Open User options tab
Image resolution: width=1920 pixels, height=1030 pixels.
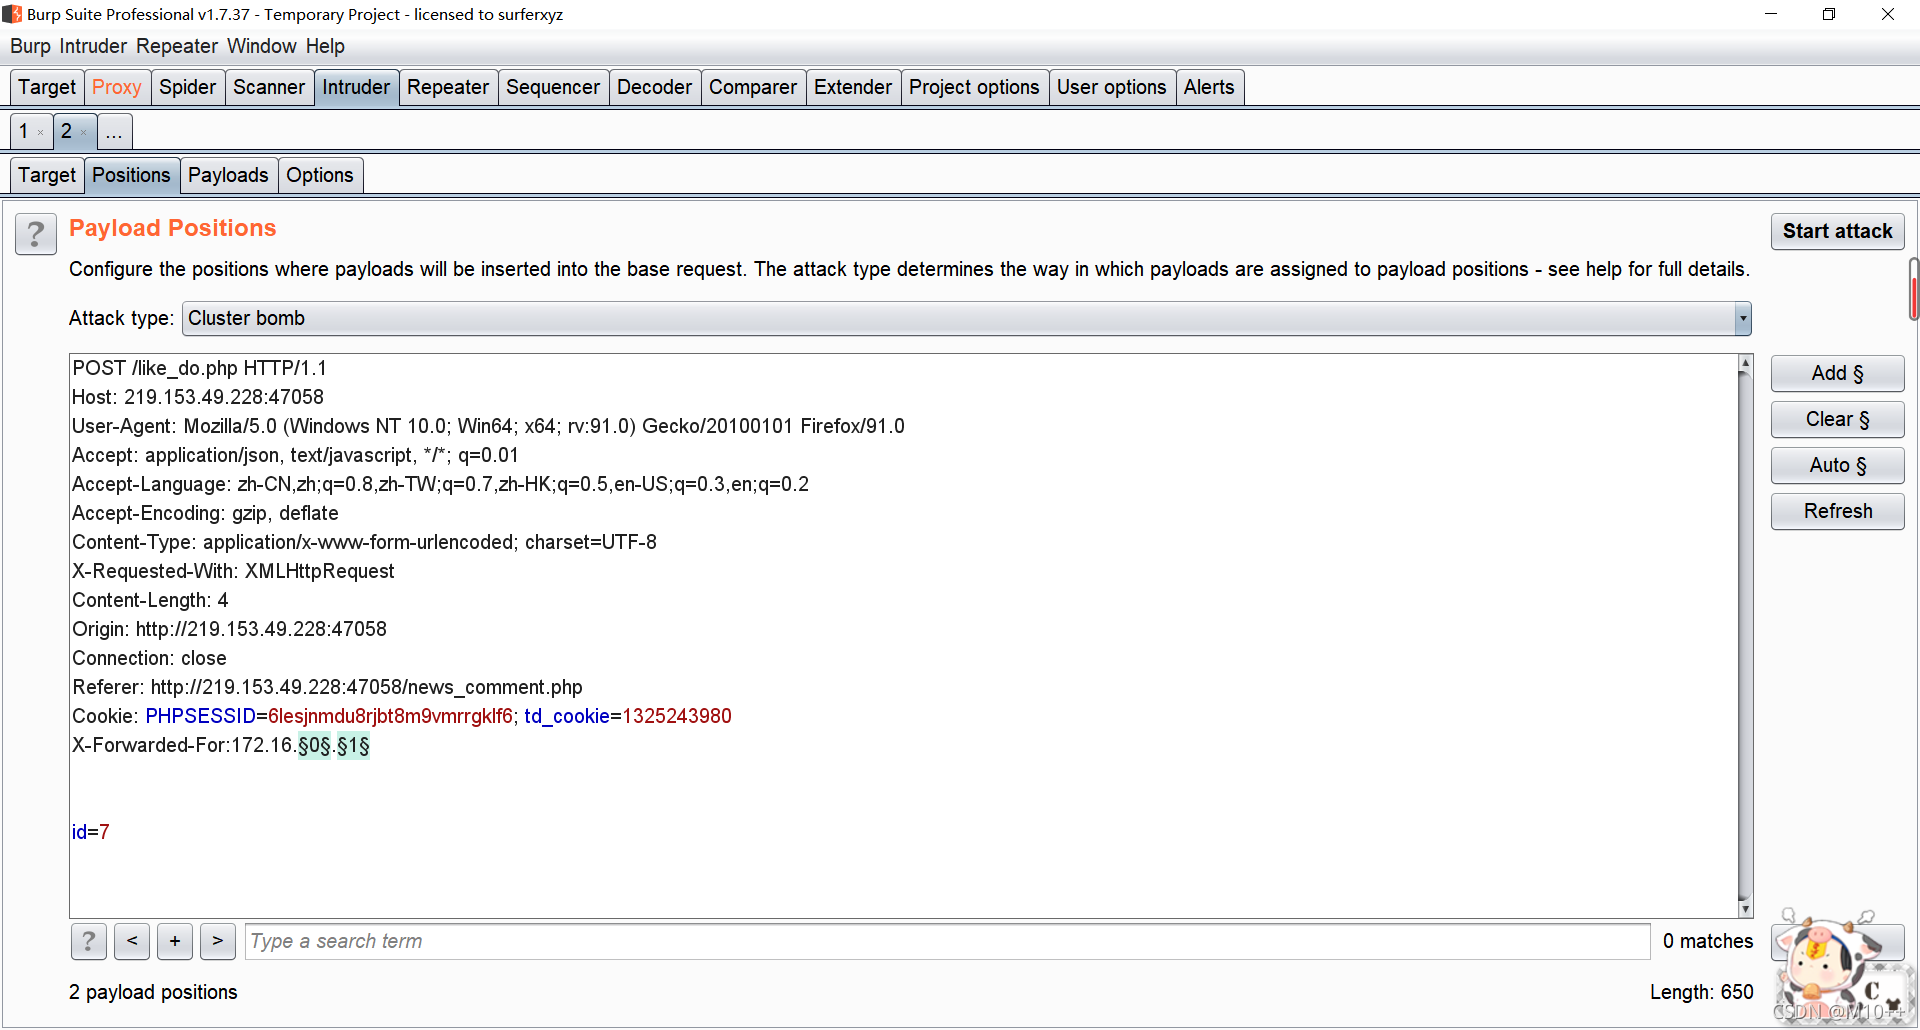tap(1111, 87)
